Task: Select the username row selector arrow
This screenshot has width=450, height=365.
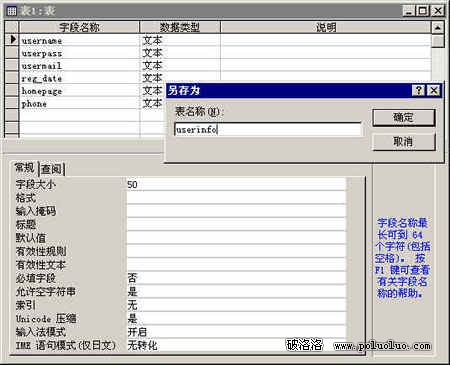Action: [12, 40]
